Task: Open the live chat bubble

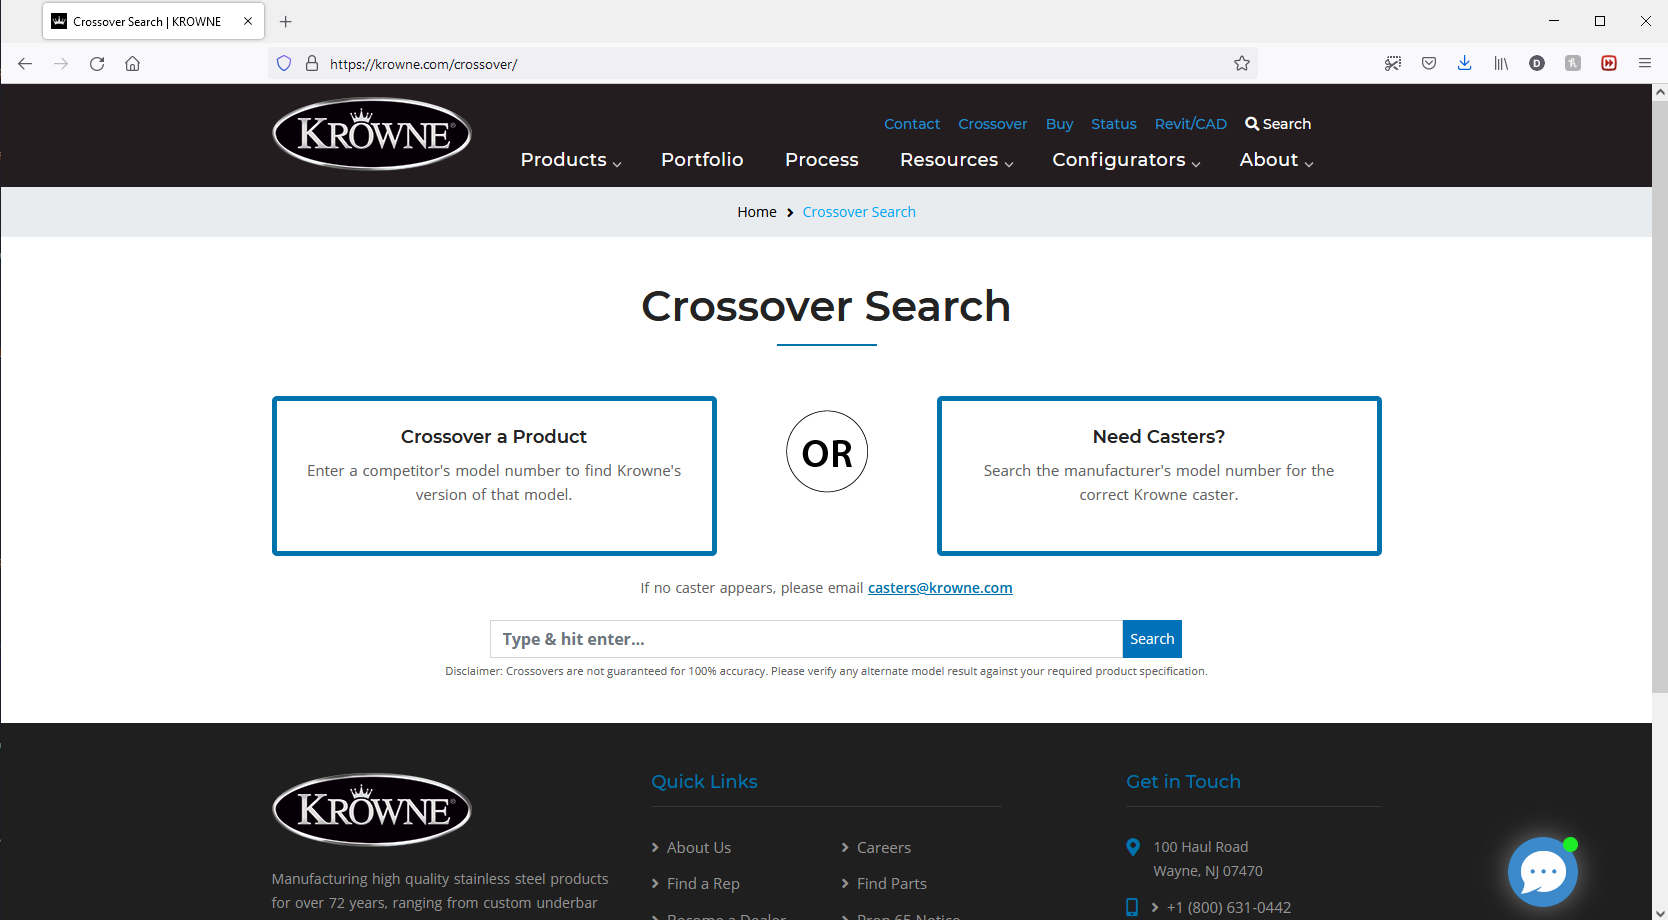Action: 1543,872
